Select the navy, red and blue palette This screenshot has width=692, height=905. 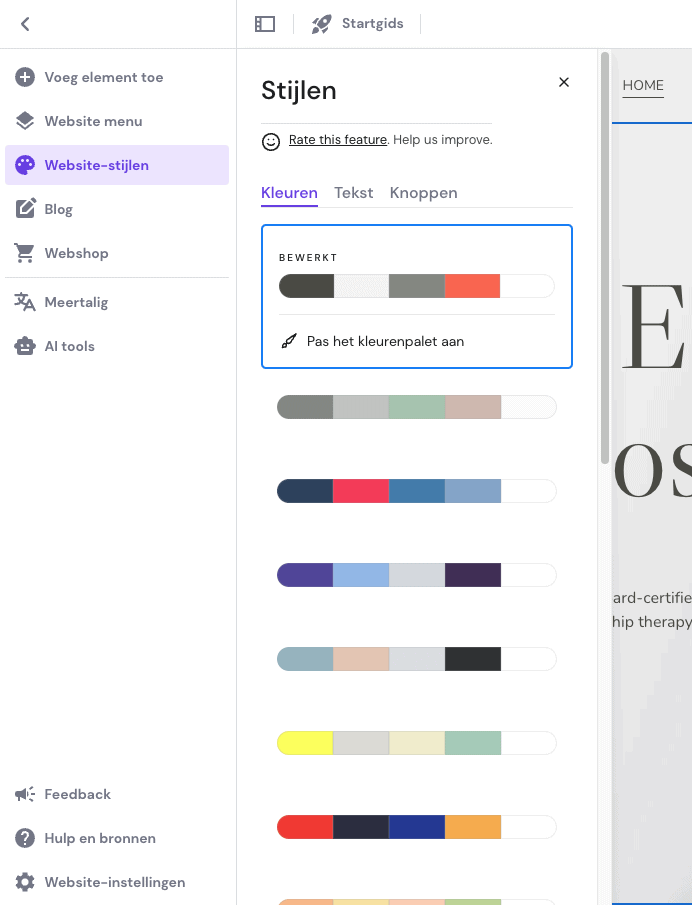point(417,491)
